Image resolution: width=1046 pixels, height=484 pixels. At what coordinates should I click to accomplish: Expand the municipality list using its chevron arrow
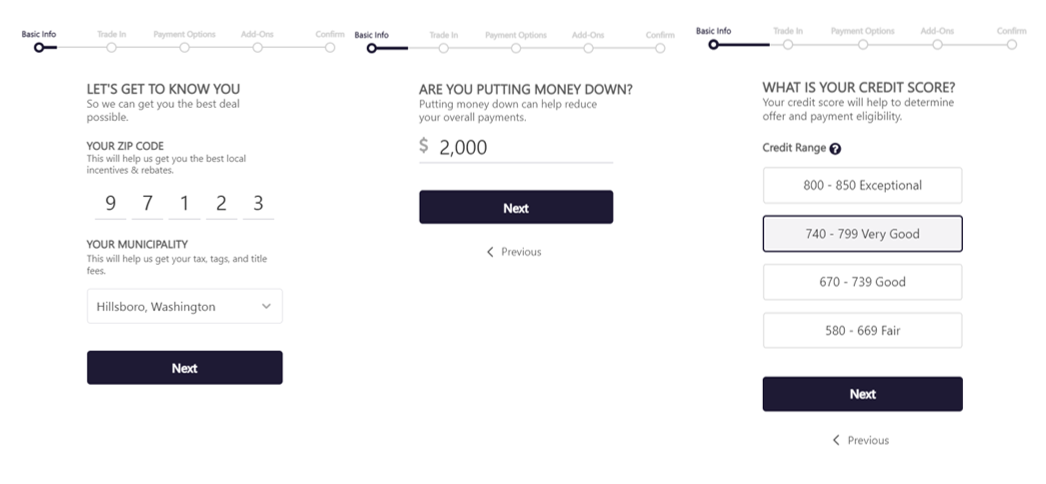266,307
